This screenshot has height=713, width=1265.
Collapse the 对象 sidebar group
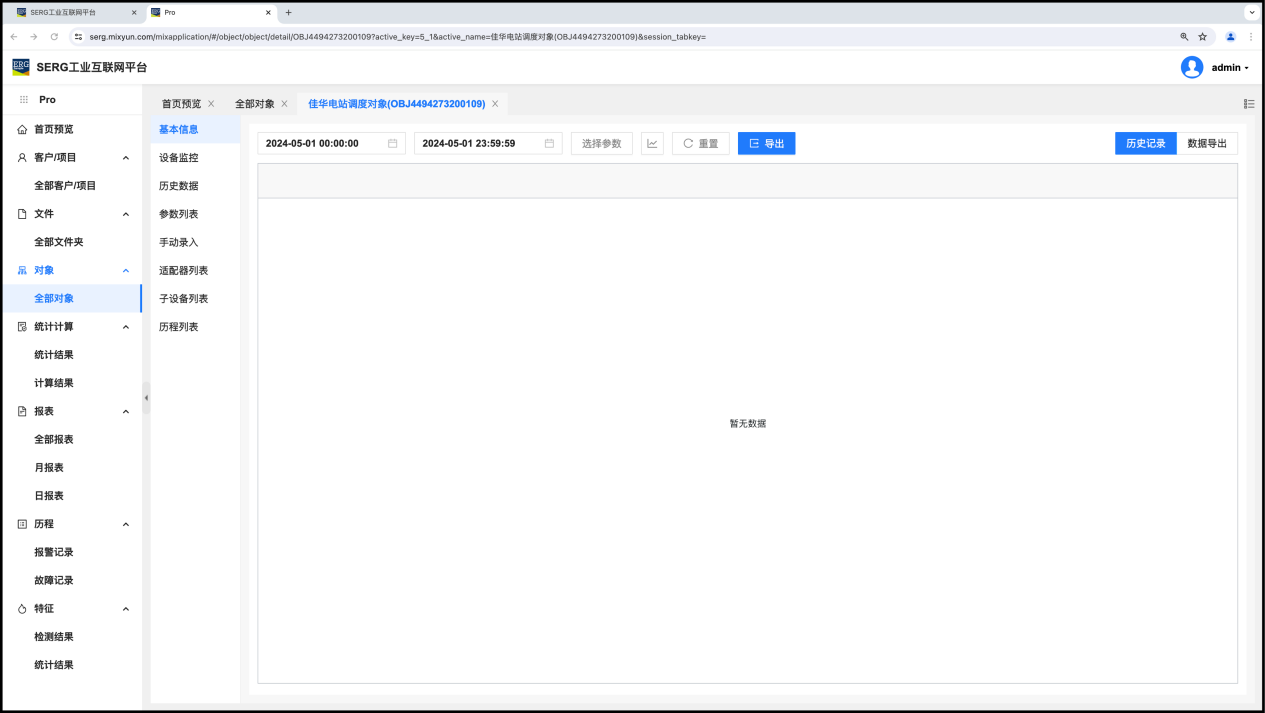(x=126, y=270)
